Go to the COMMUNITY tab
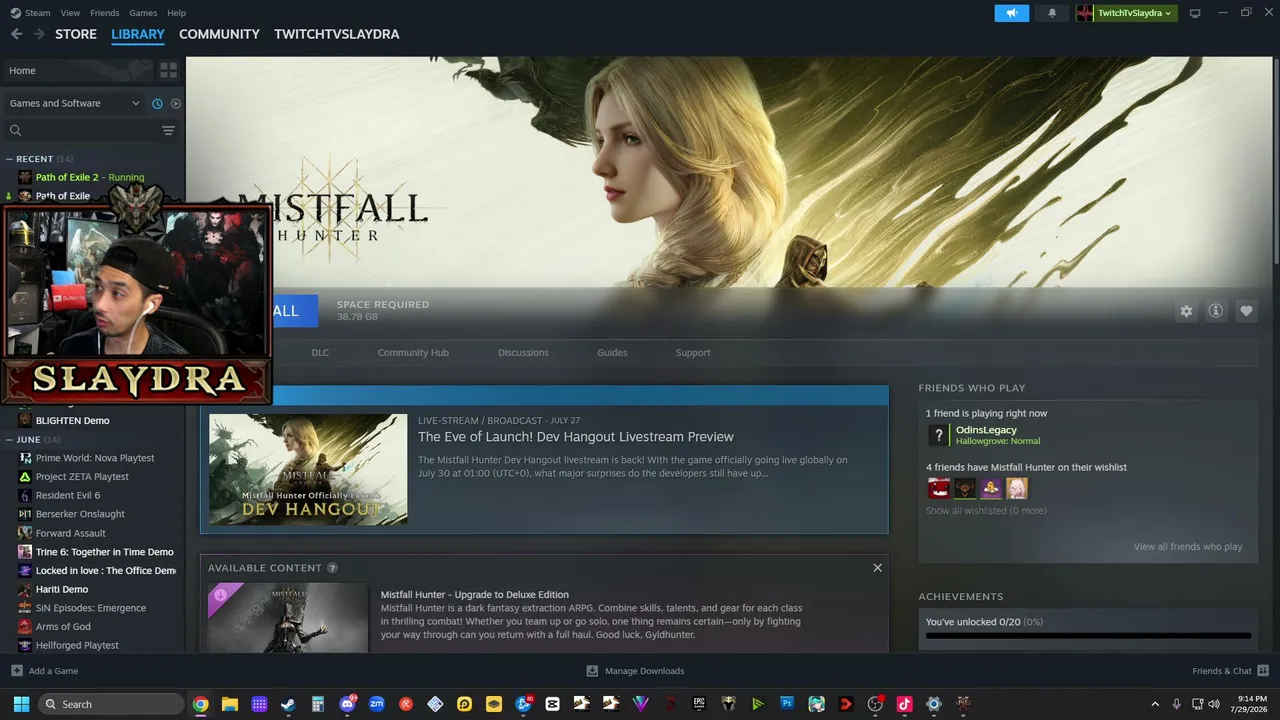This screenshot has height=720, width=1280. point(219,34)
